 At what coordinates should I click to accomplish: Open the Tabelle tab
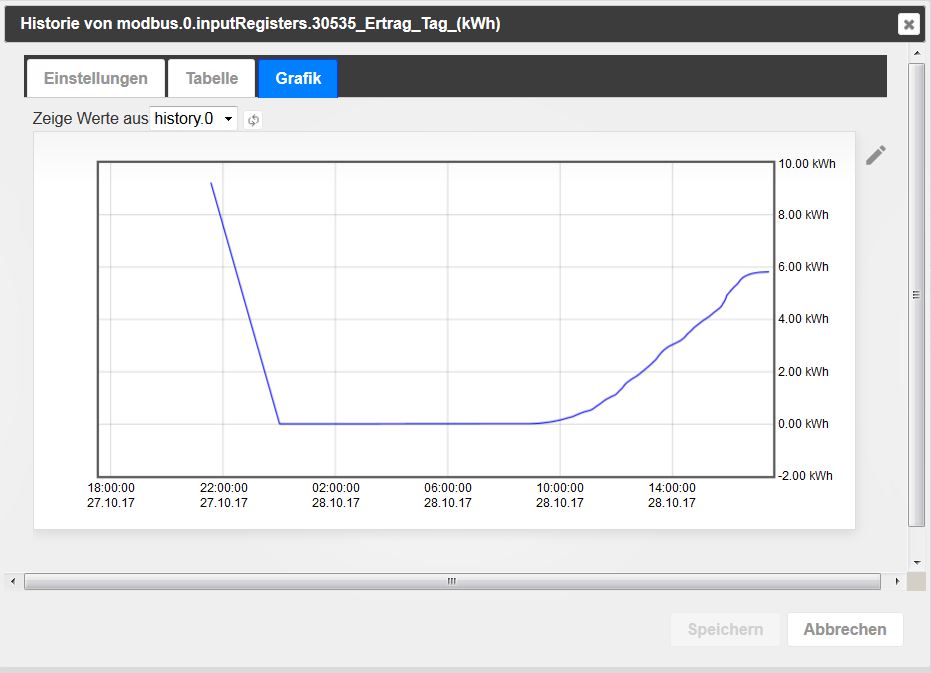click(212, 78)
